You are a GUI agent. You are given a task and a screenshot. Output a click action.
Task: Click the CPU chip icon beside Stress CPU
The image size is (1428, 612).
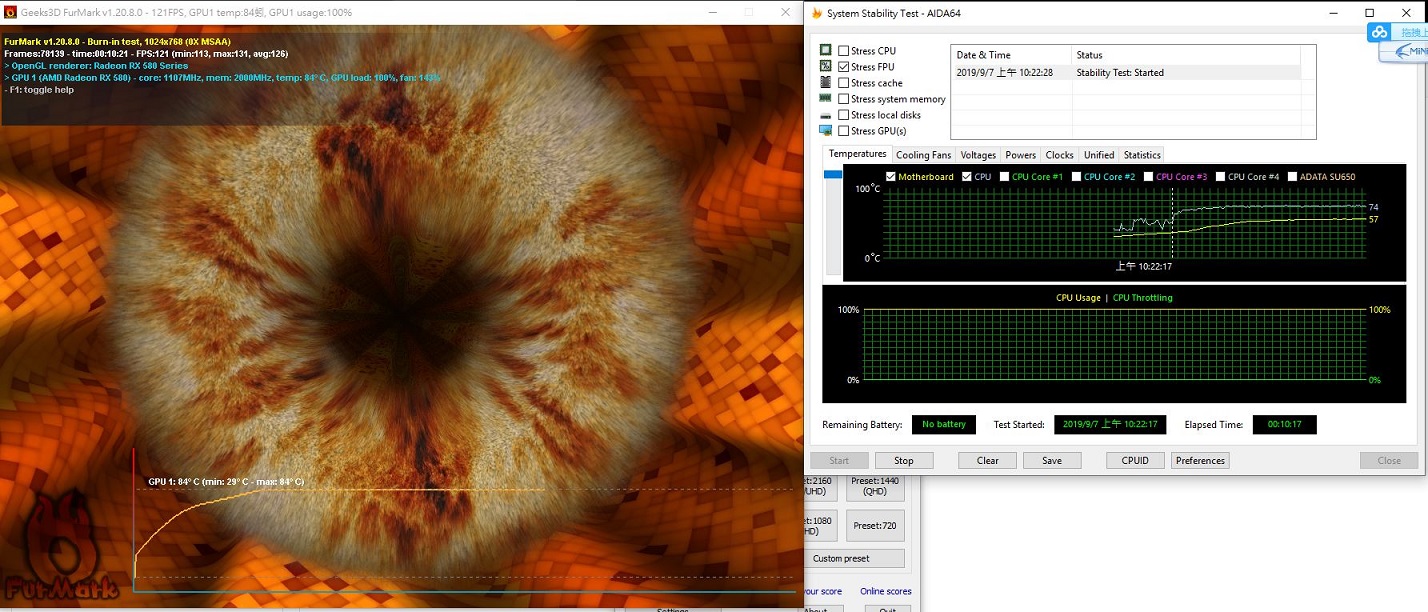point(826,50)
